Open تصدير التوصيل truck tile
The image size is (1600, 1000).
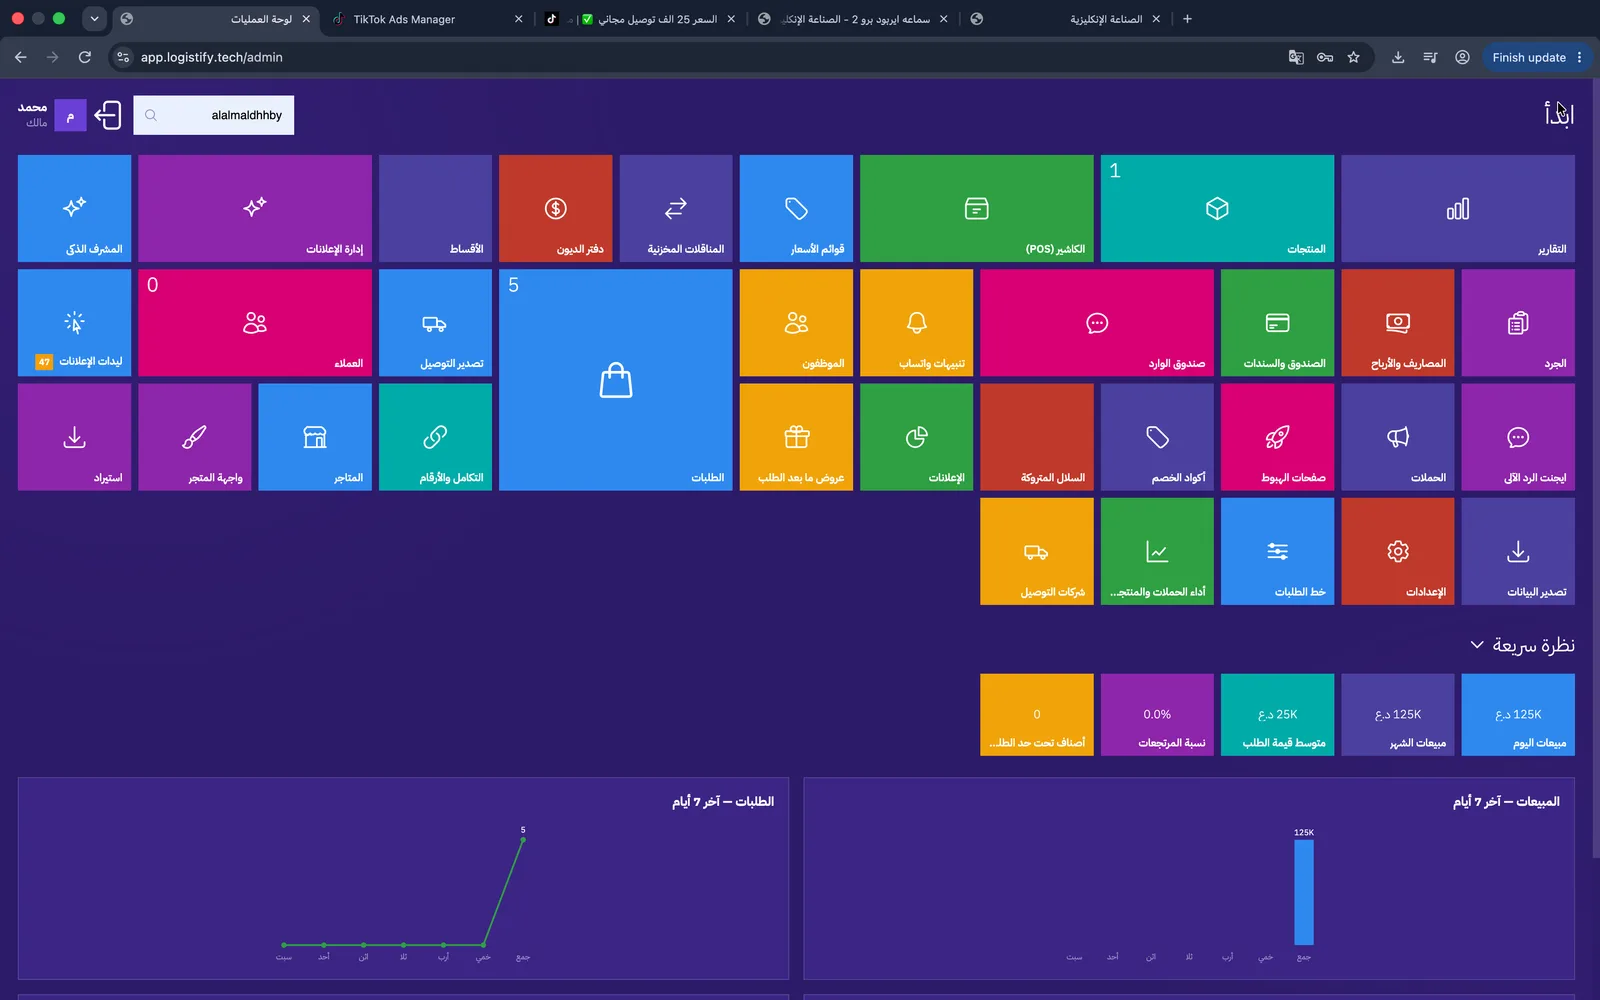pyautogui.click(x=435, y=323)
